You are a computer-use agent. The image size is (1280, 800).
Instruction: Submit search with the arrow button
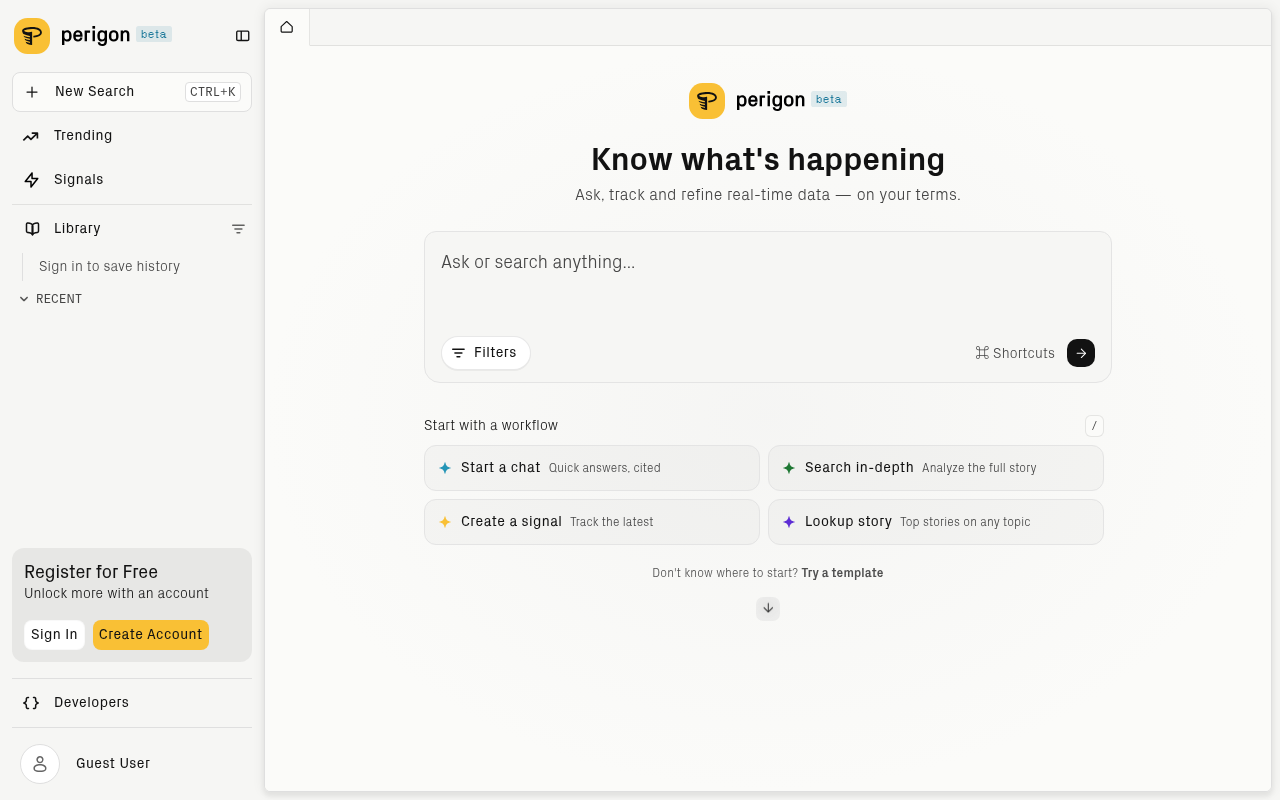pyautogui.click(x=1080, y=353)
